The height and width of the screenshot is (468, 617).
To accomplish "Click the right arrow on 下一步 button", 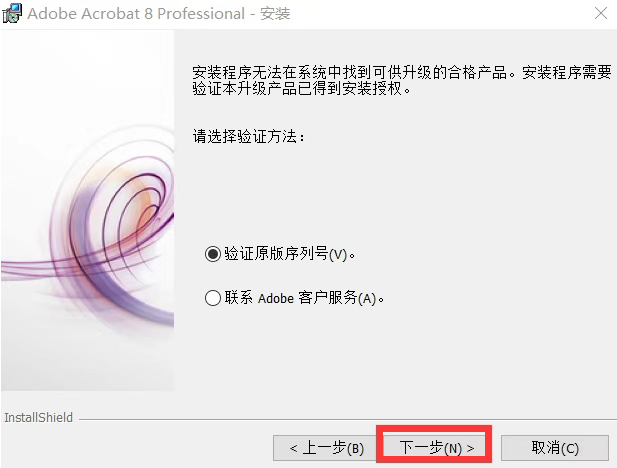I will pyautogui.click(x=471, y=448).
